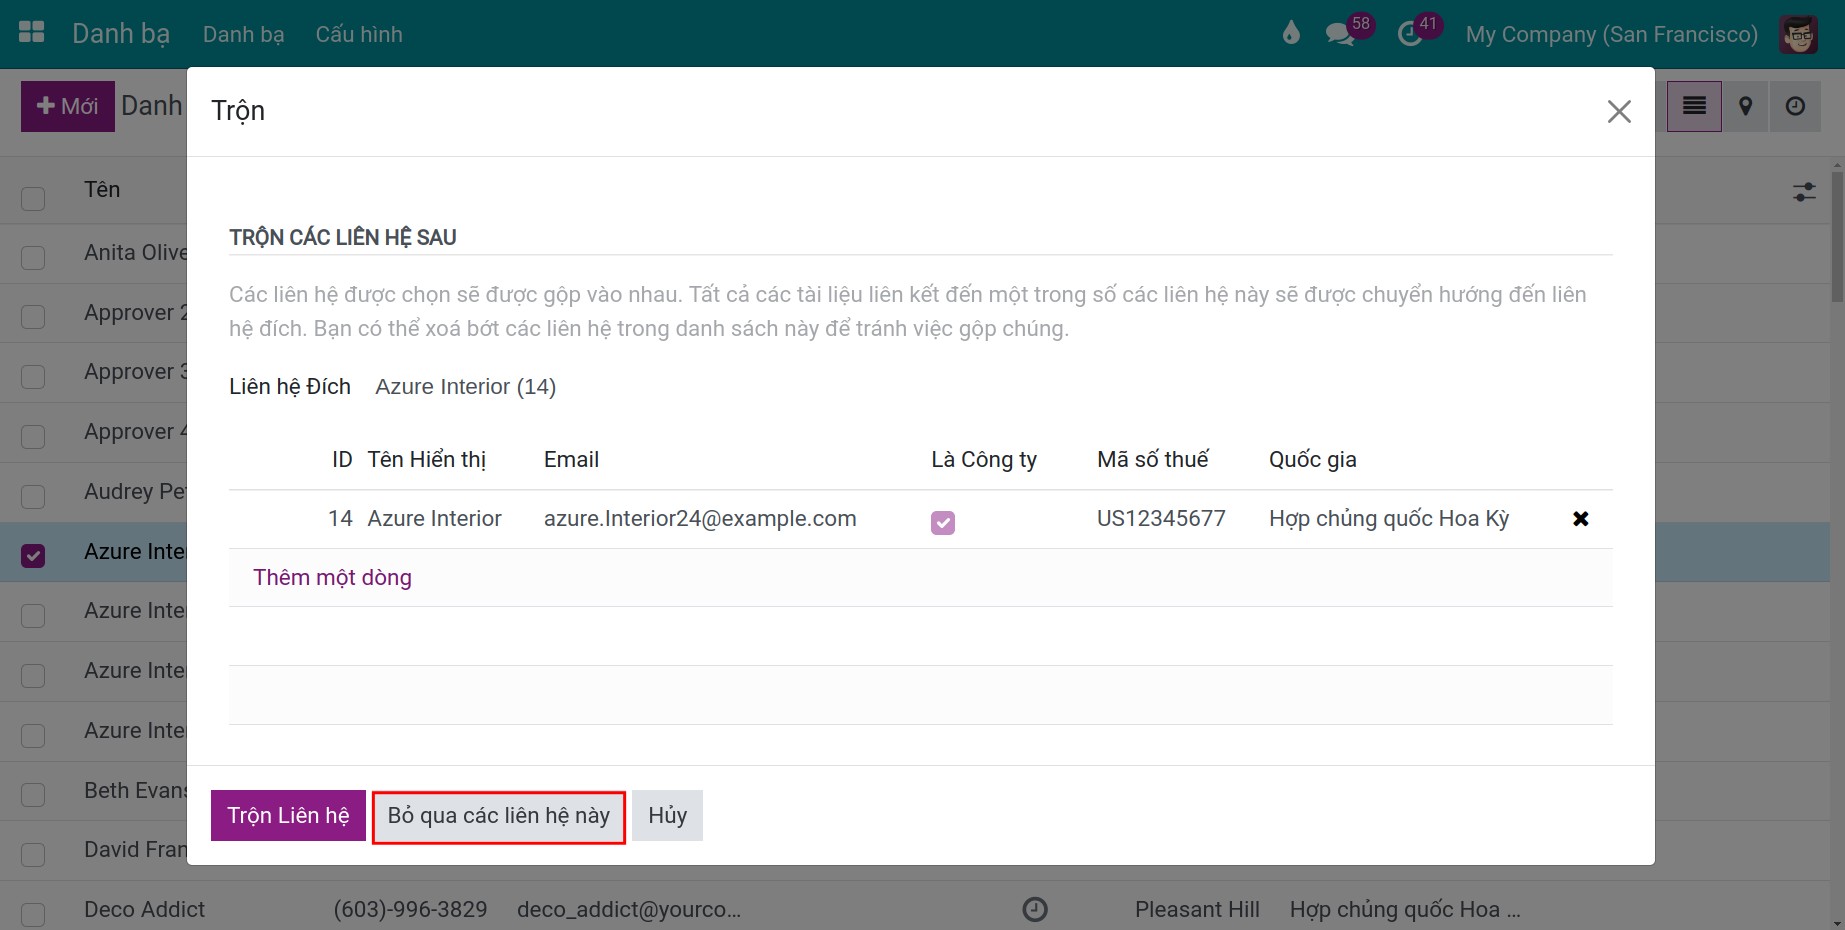Click the Mới new contact button
Screen dimensions: 1845x930
[x=68, y=106]
